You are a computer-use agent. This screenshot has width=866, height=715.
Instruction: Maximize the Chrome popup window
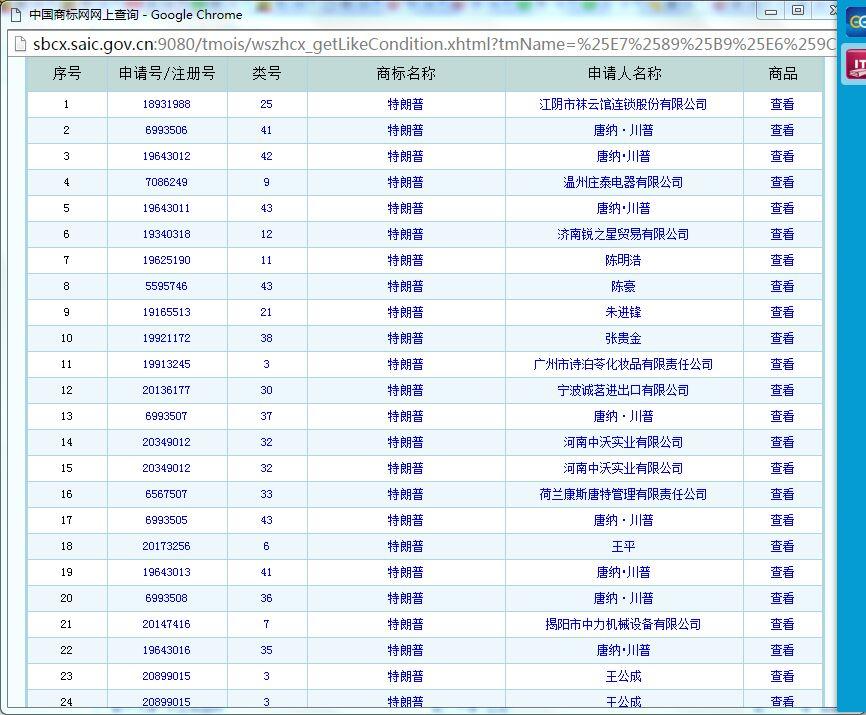[798, 11]
